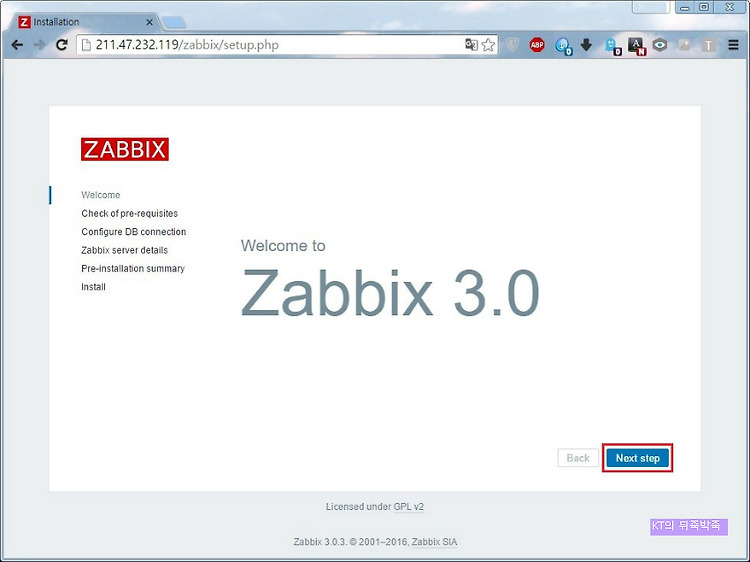Select Check of pre-requisites step

pyautogui.click(x=129, y=213)
